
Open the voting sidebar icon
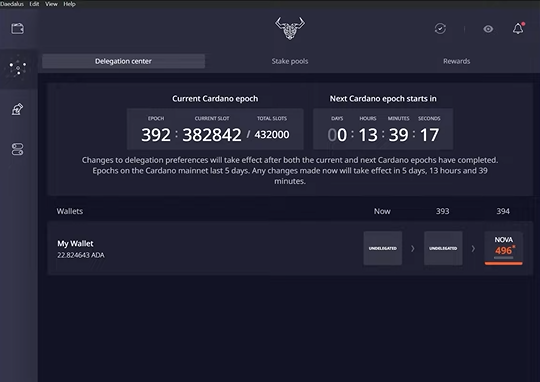[18, 109]
